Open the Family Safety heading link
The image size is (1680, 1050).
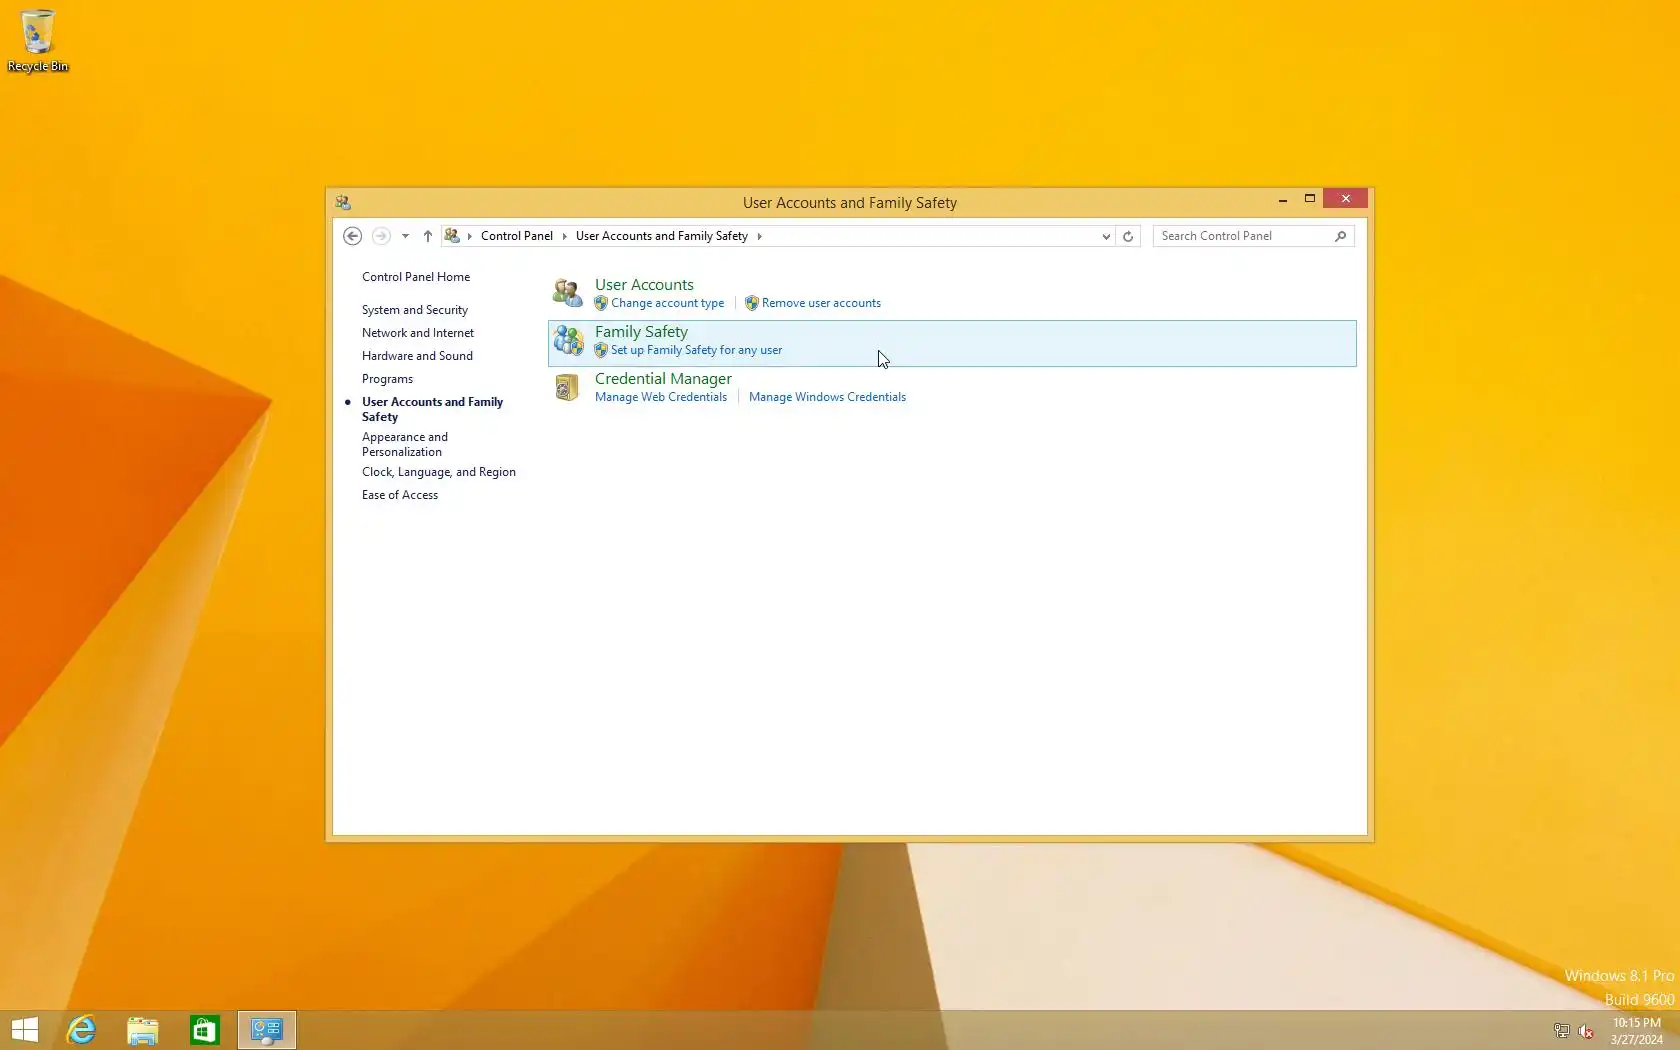[x=641, y=332]
